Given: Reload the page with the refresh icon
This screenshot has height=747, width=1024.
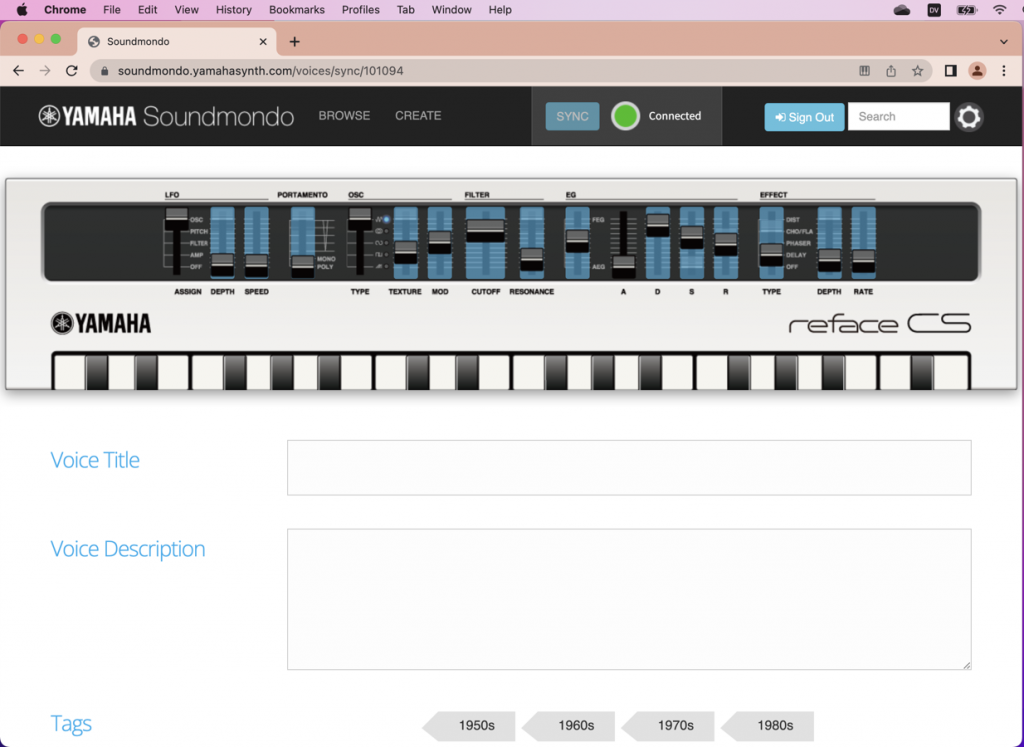Looking at the screenshot, I should 70,71.
